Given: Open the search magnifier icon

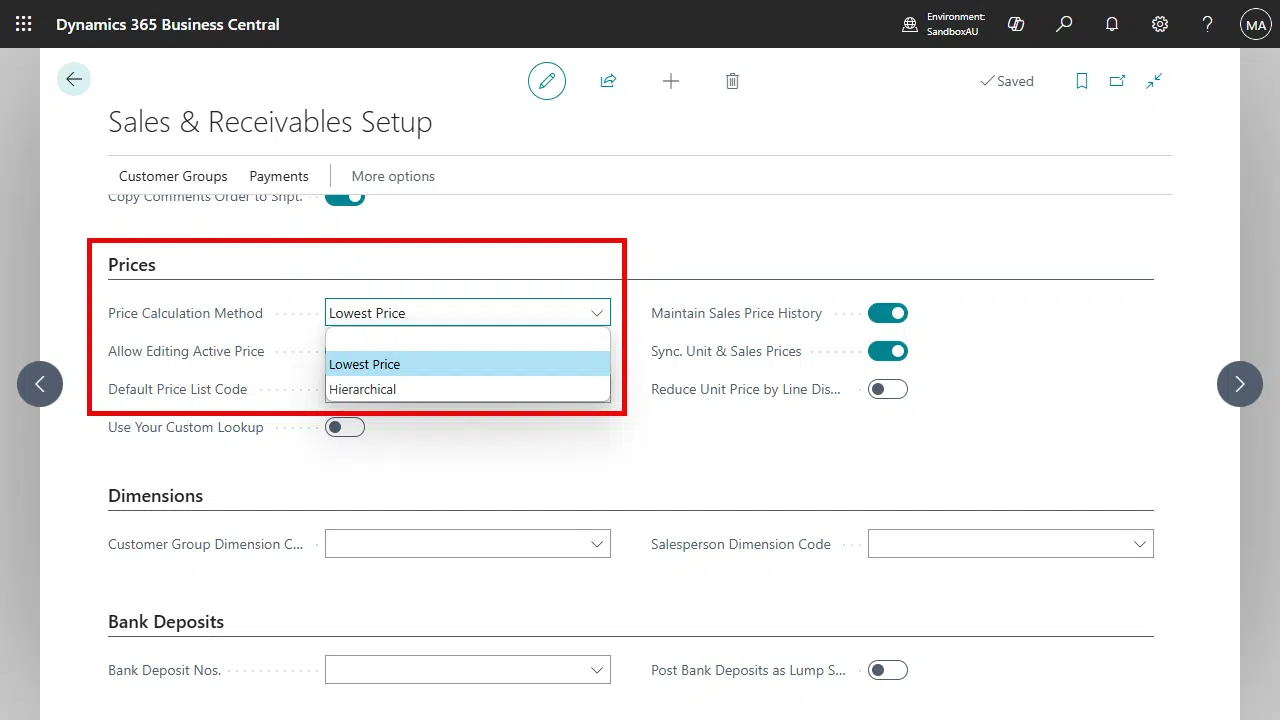Looking at the screenshot, I should point(1064,24).
